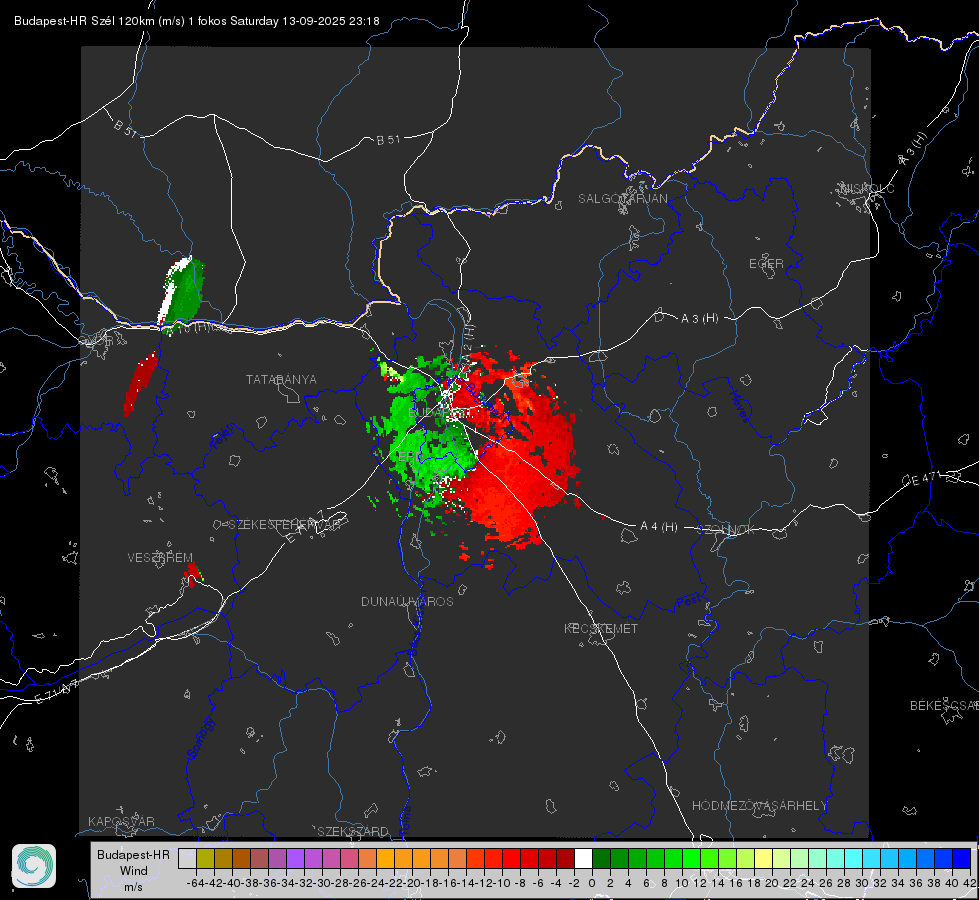Click the VESZPRÉM city label
The image size is (979, 900).
pyautogui.click(x=160, y=558)
